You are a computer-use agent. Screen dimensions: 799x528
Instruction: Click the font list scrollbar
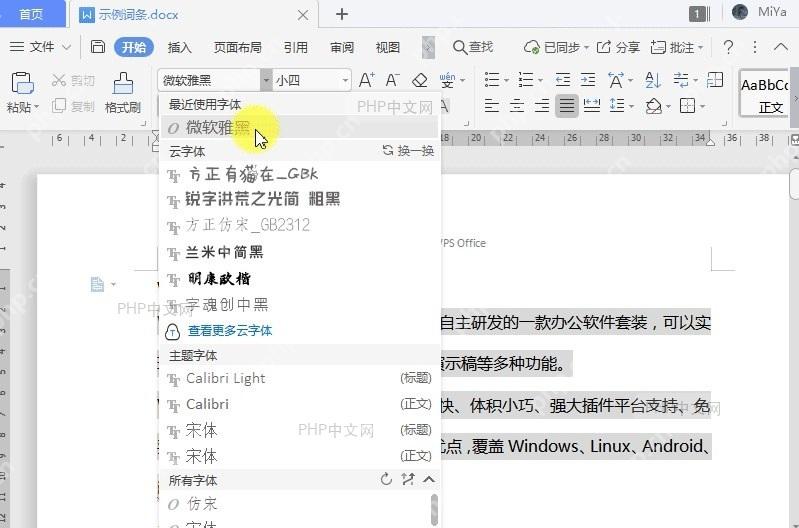click(434, 509)
